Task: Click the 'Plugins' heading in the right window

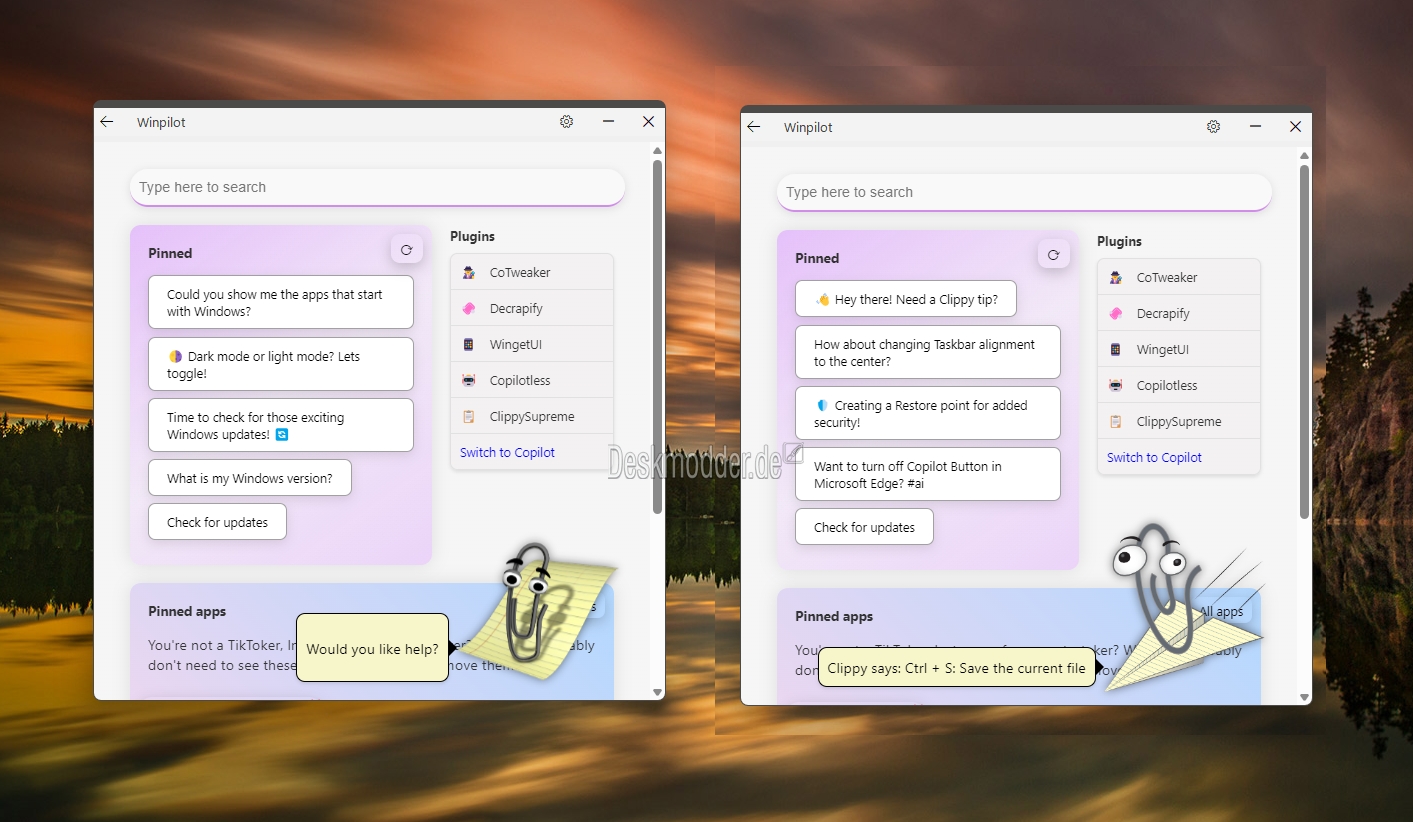Action: tap(1119, 242)
